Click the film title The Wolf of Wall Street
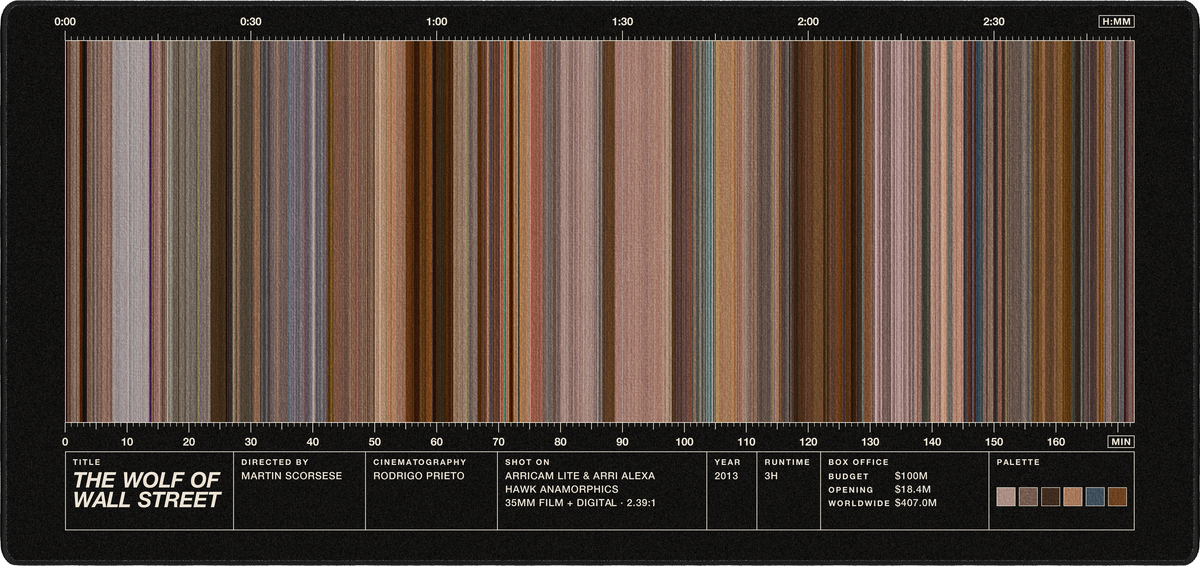 [x=147, y=490]
